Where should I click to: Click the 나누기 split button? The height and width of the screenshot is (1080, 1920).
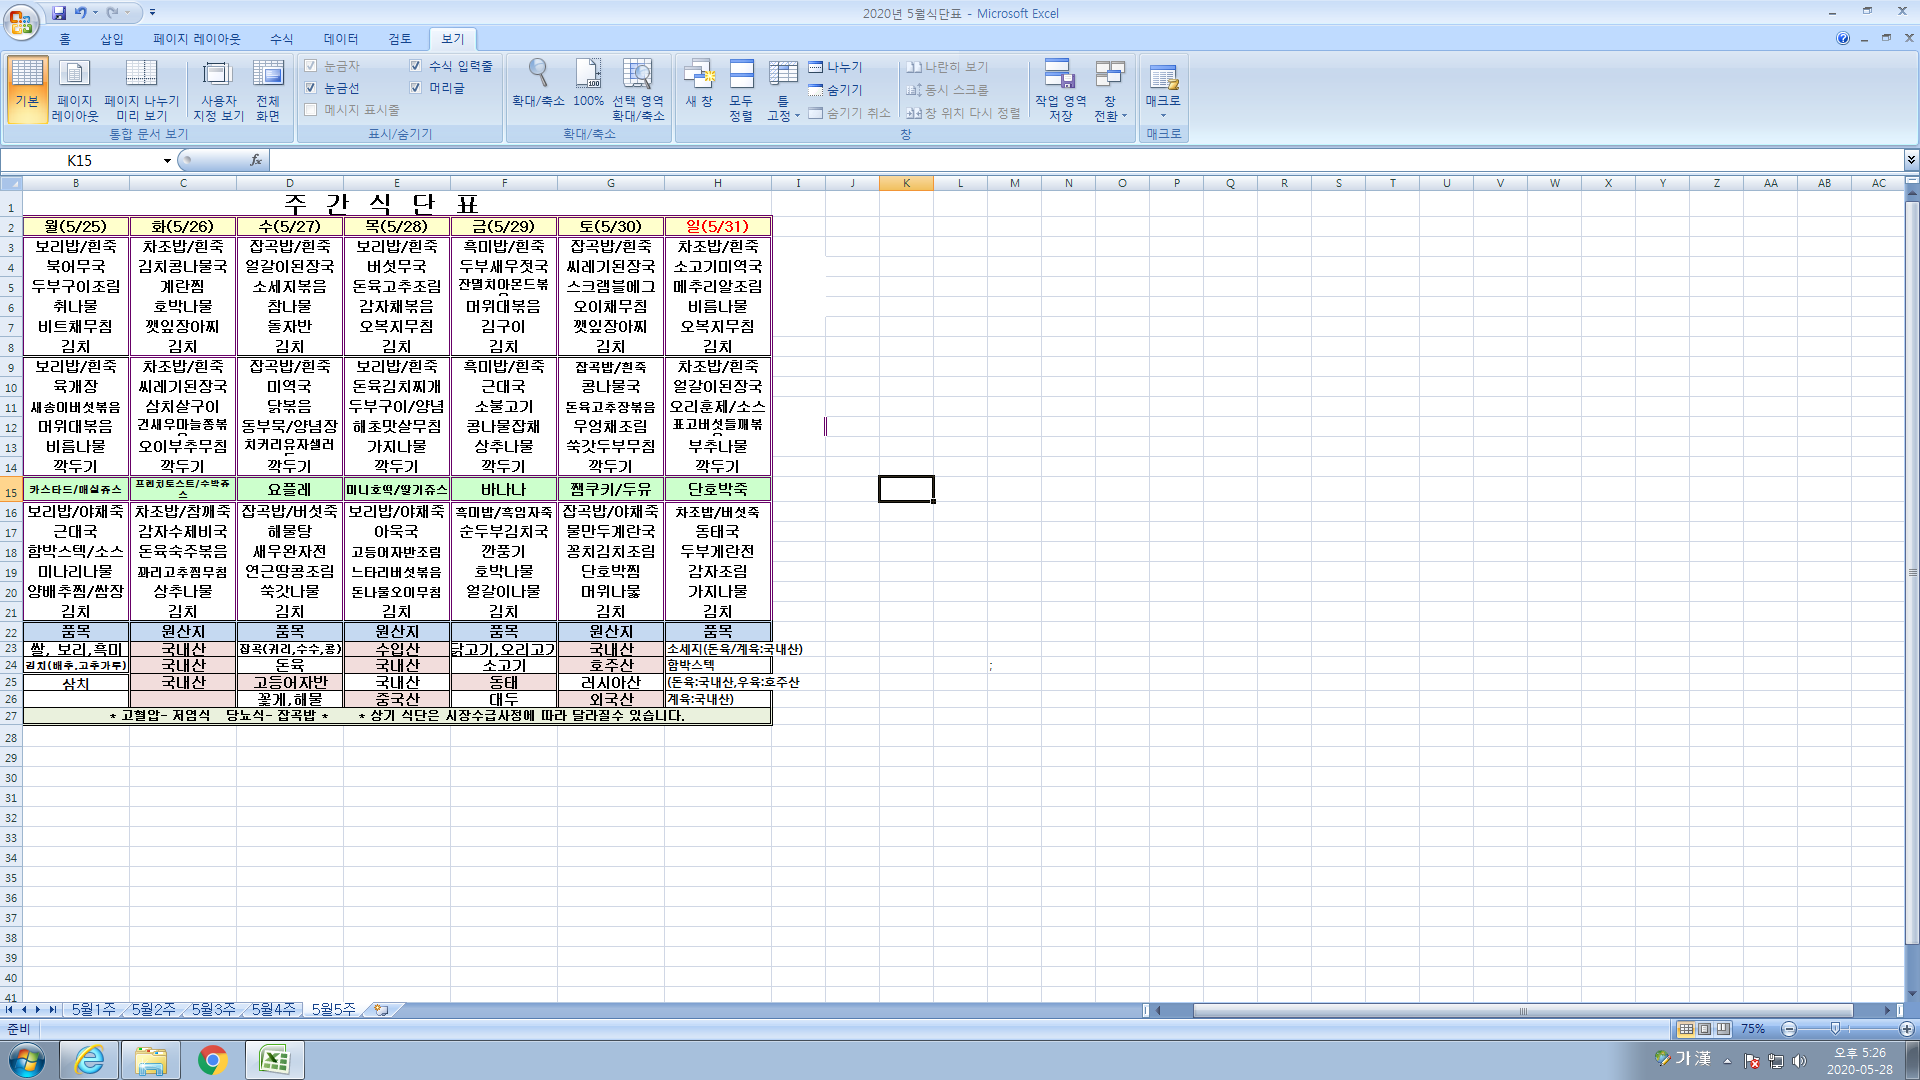pyautogui.click(x=836, y=67)
